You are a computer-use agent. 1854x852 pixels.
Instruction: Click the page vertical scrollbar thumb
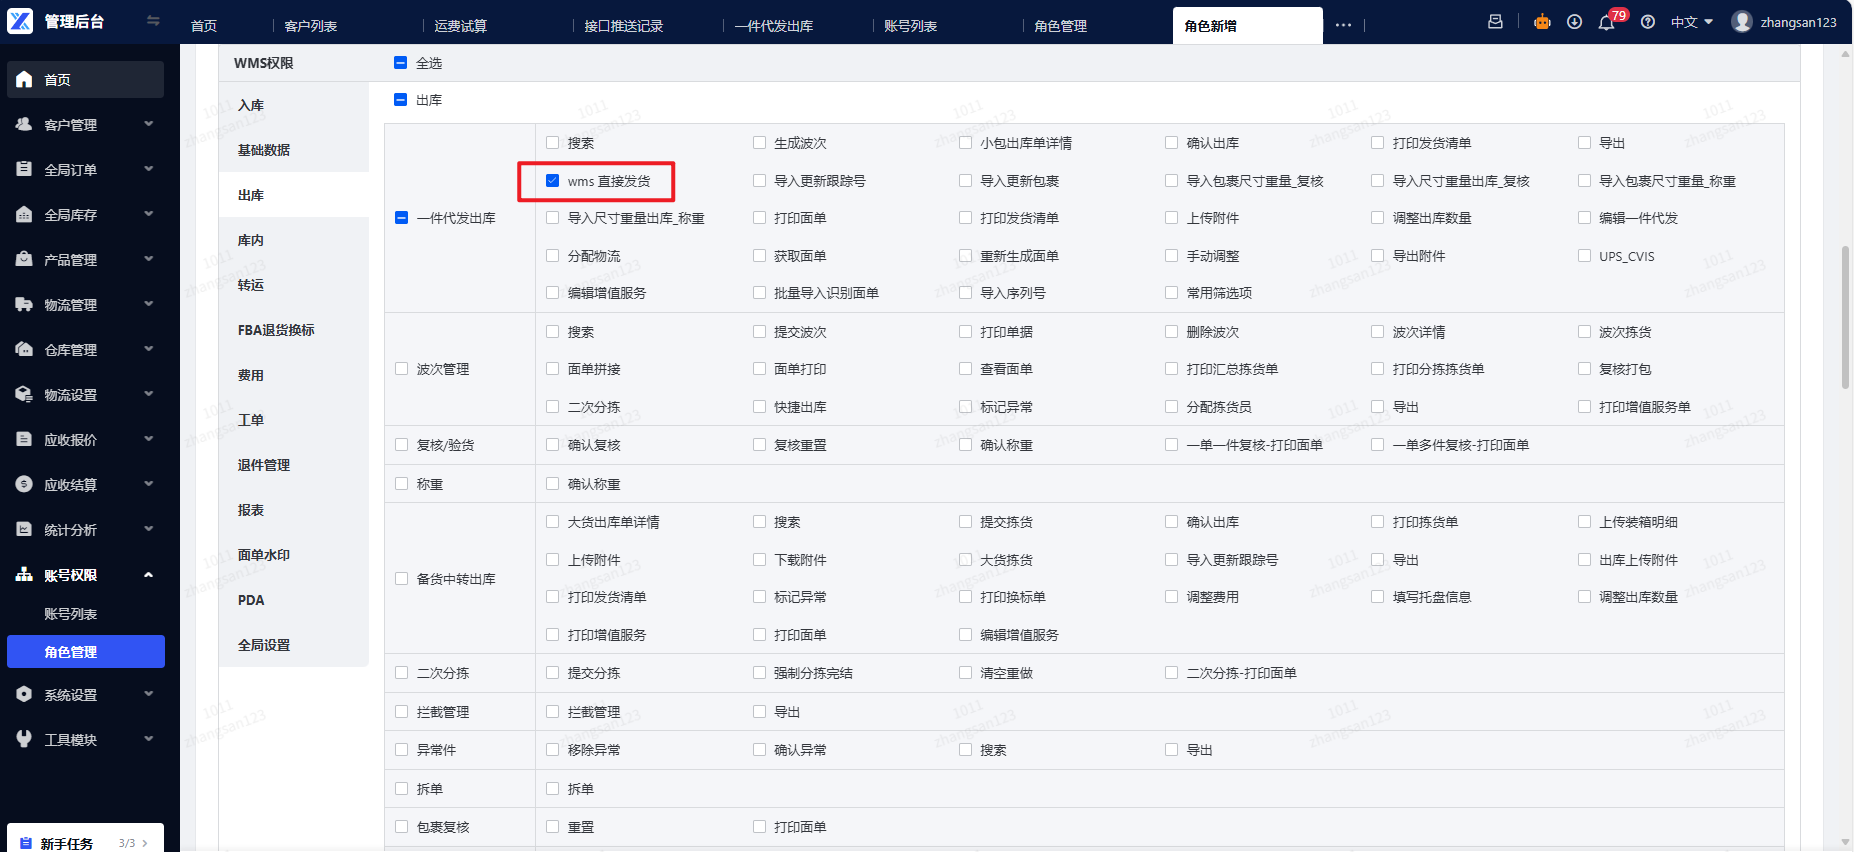coord(1845,318)
